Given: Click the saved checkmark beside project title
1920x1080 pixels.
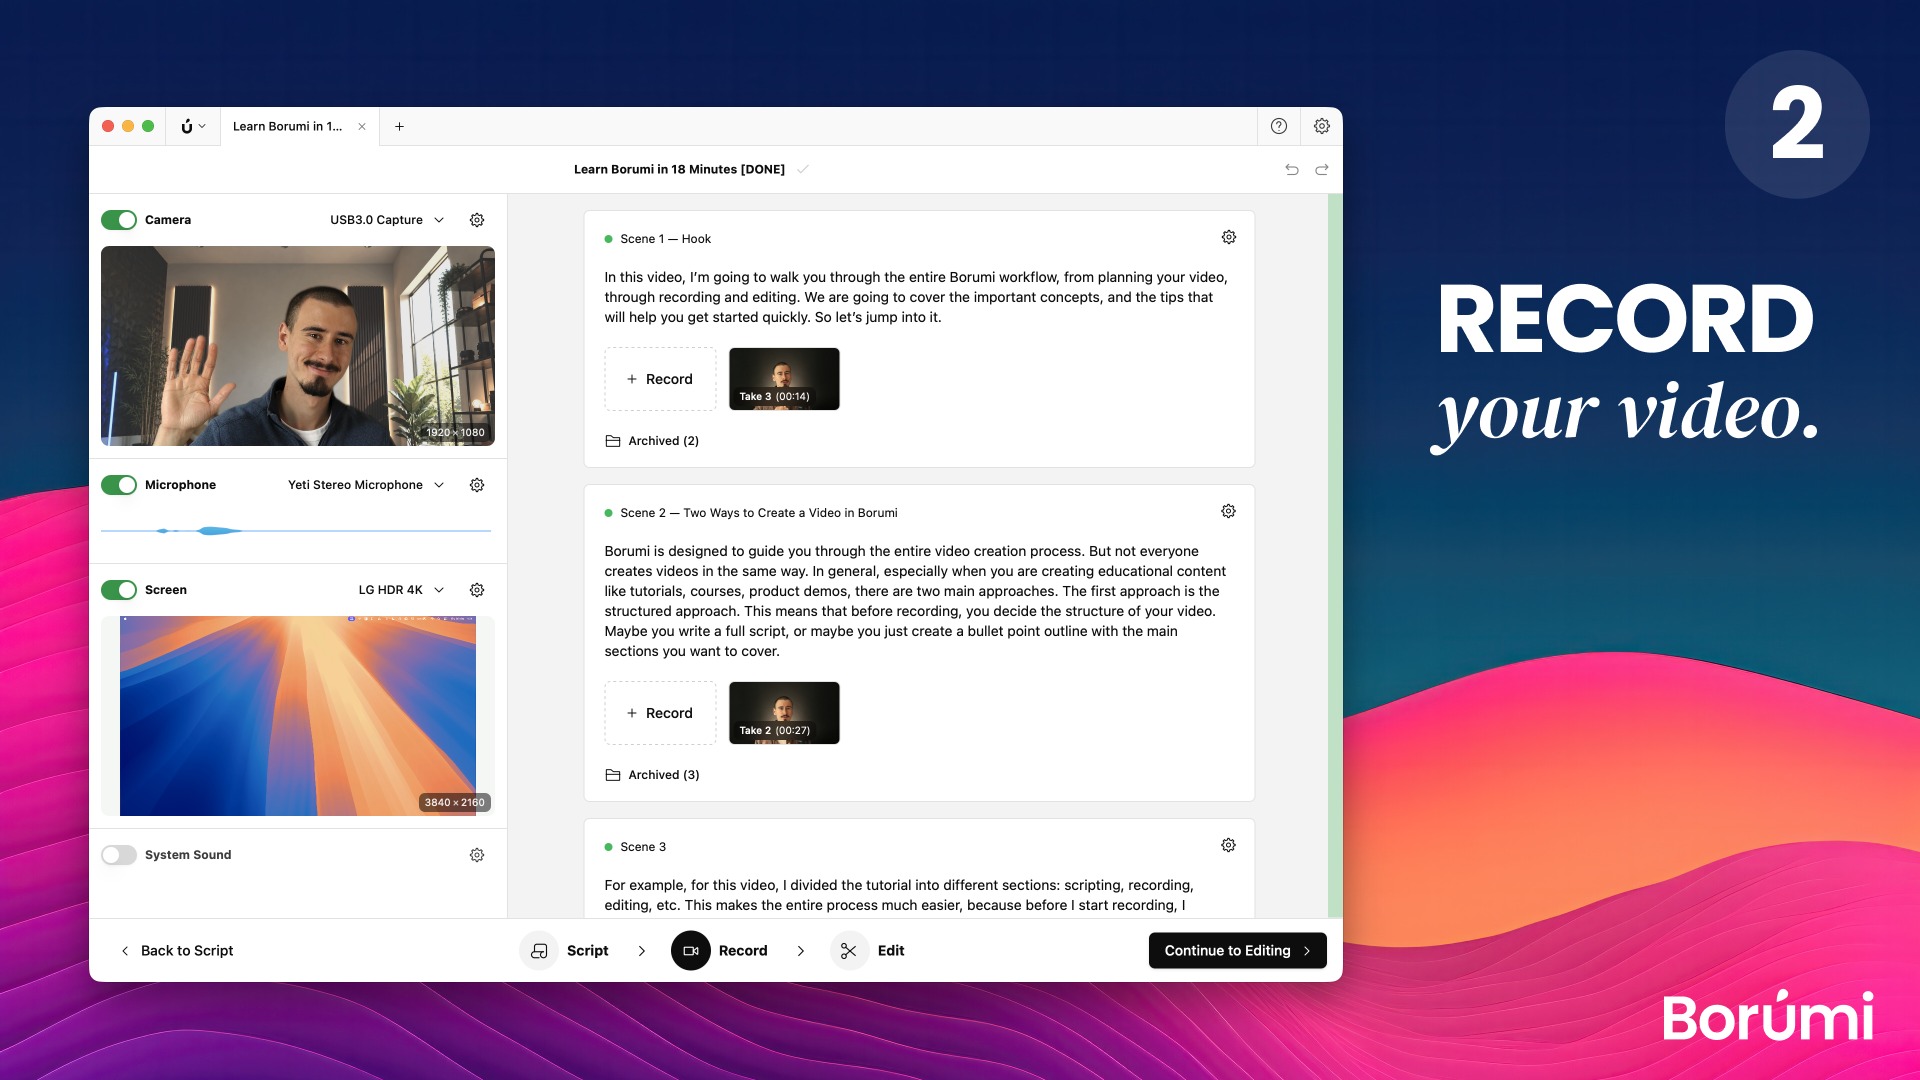Looking at the screenshot, I should 802,169.
